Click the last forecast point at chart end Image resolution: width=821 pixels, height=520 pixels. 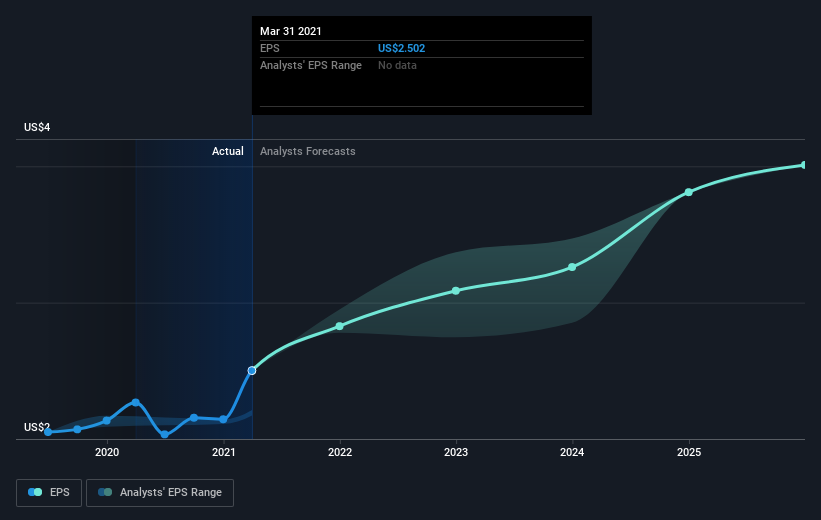(804, 165)
